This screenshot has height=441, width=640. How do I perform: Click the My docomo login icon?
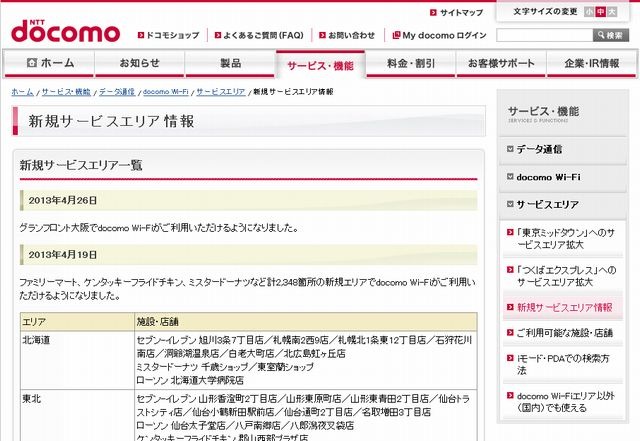(396, 36)
